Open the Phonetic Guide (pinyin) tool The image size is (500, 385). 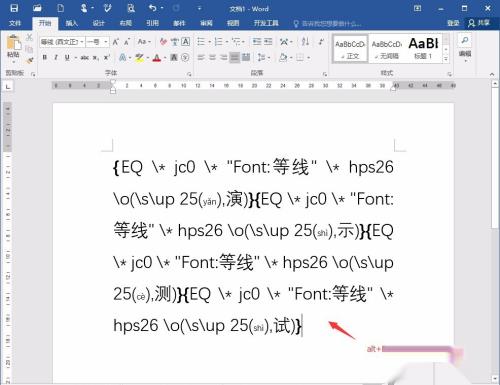pos(174,42)
